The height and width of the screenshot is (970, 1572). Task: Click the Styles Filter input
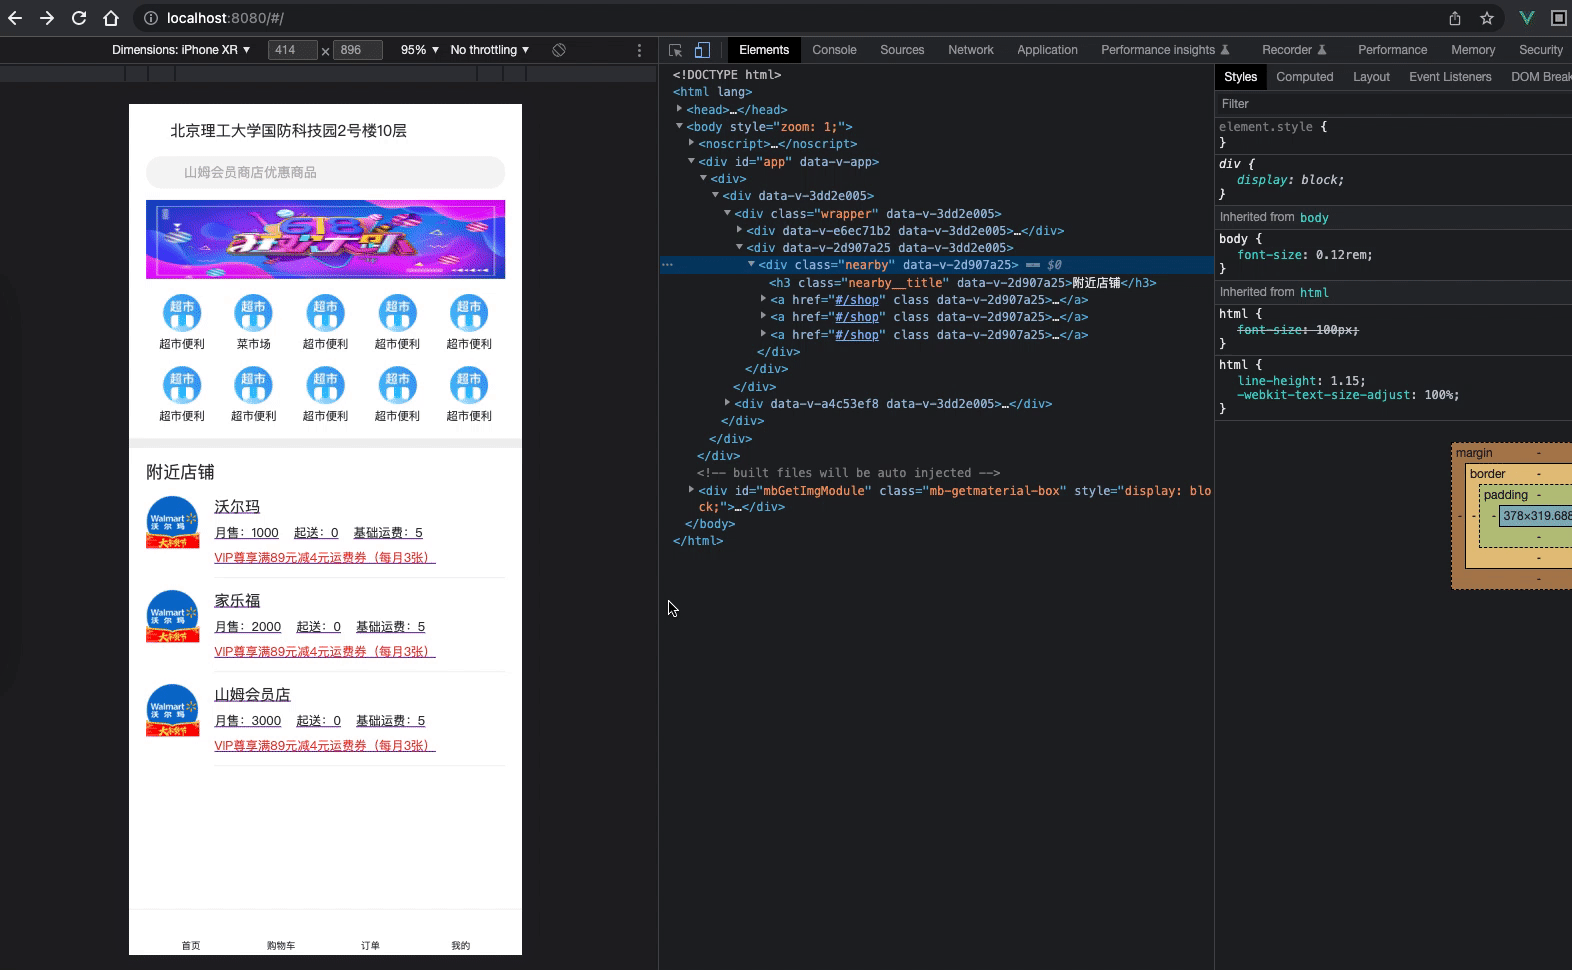[1393, 104]
